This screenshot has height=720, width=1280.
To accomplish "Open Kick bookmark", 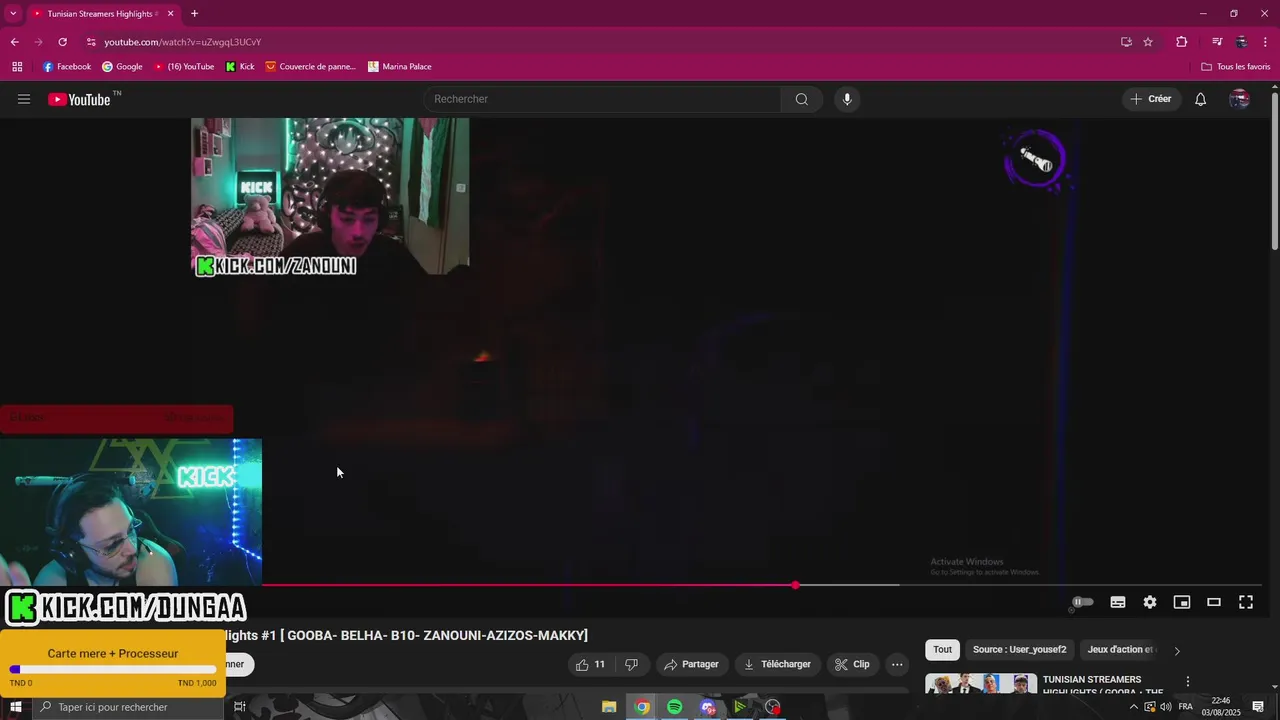I will (x=240, y=67).
